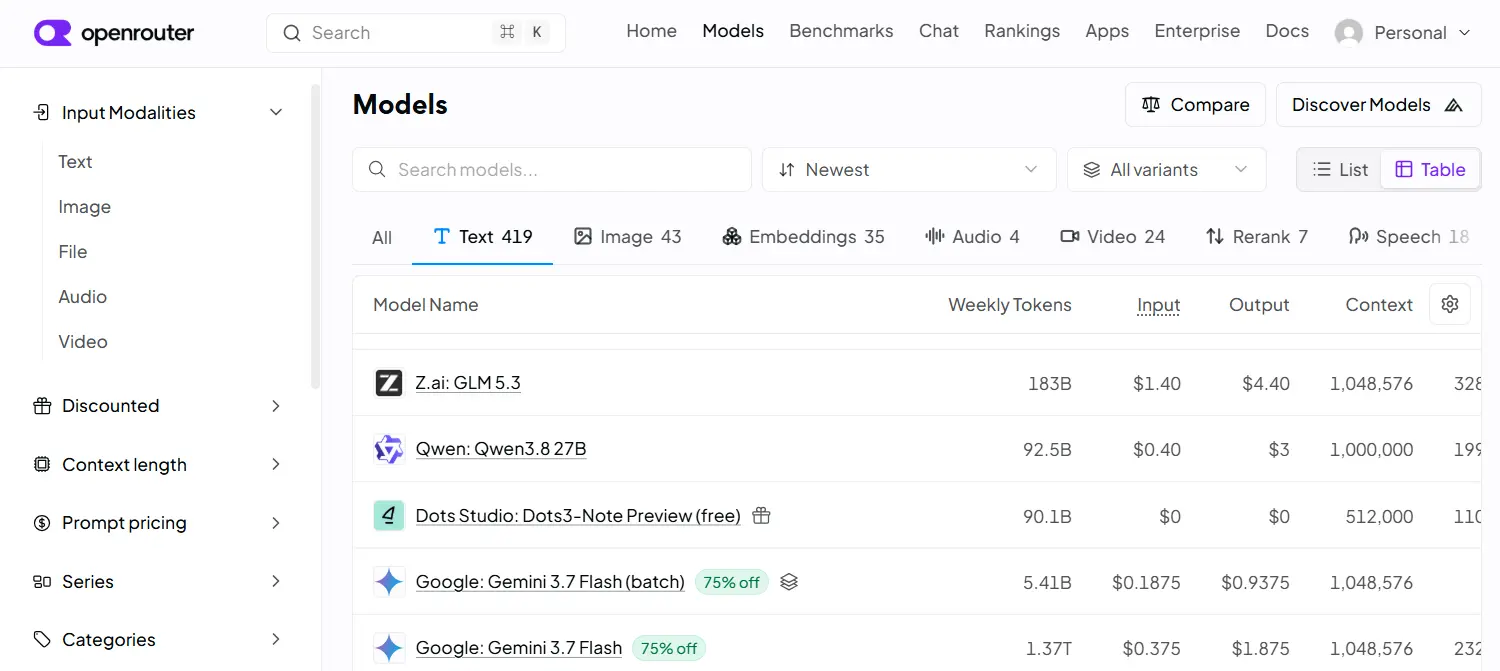The width and height of the screenshot is (1500, 671).
Task: Click the search magnifier icon in top bar
Action: pos(292,33)
